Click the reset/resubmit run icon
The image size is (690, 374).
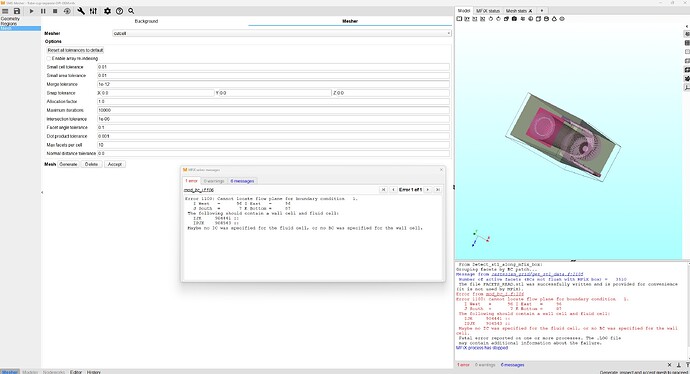click(67, 11)
